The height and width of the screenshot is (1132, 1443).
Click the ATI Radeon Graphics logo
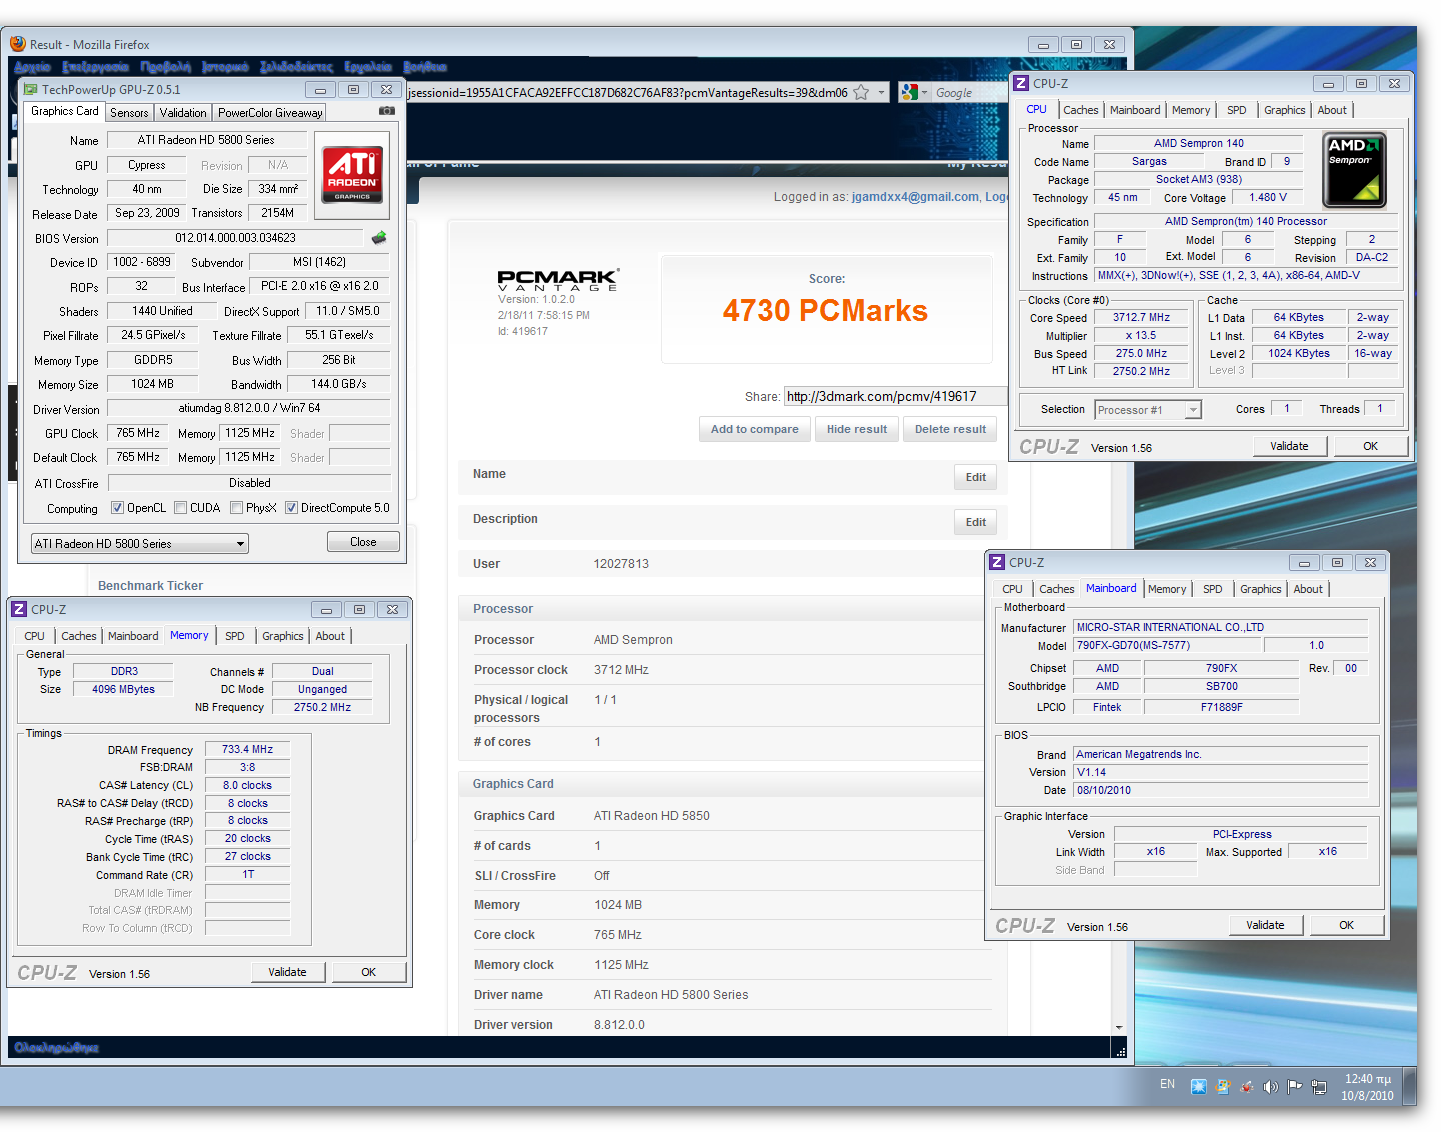coord(352,175)
